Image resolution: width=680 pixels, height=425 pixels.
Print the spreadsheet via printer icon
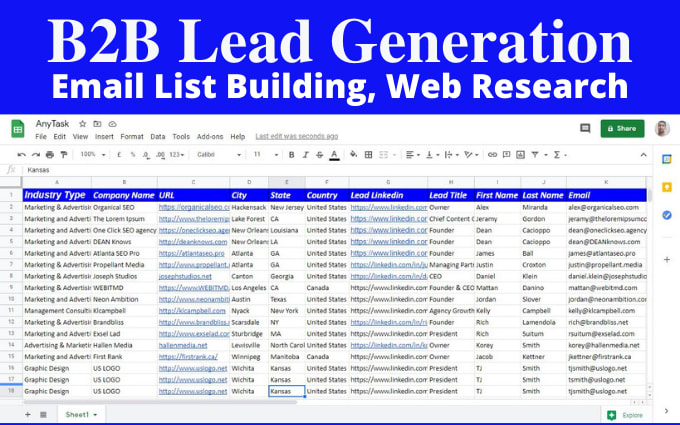coord(50,155)
